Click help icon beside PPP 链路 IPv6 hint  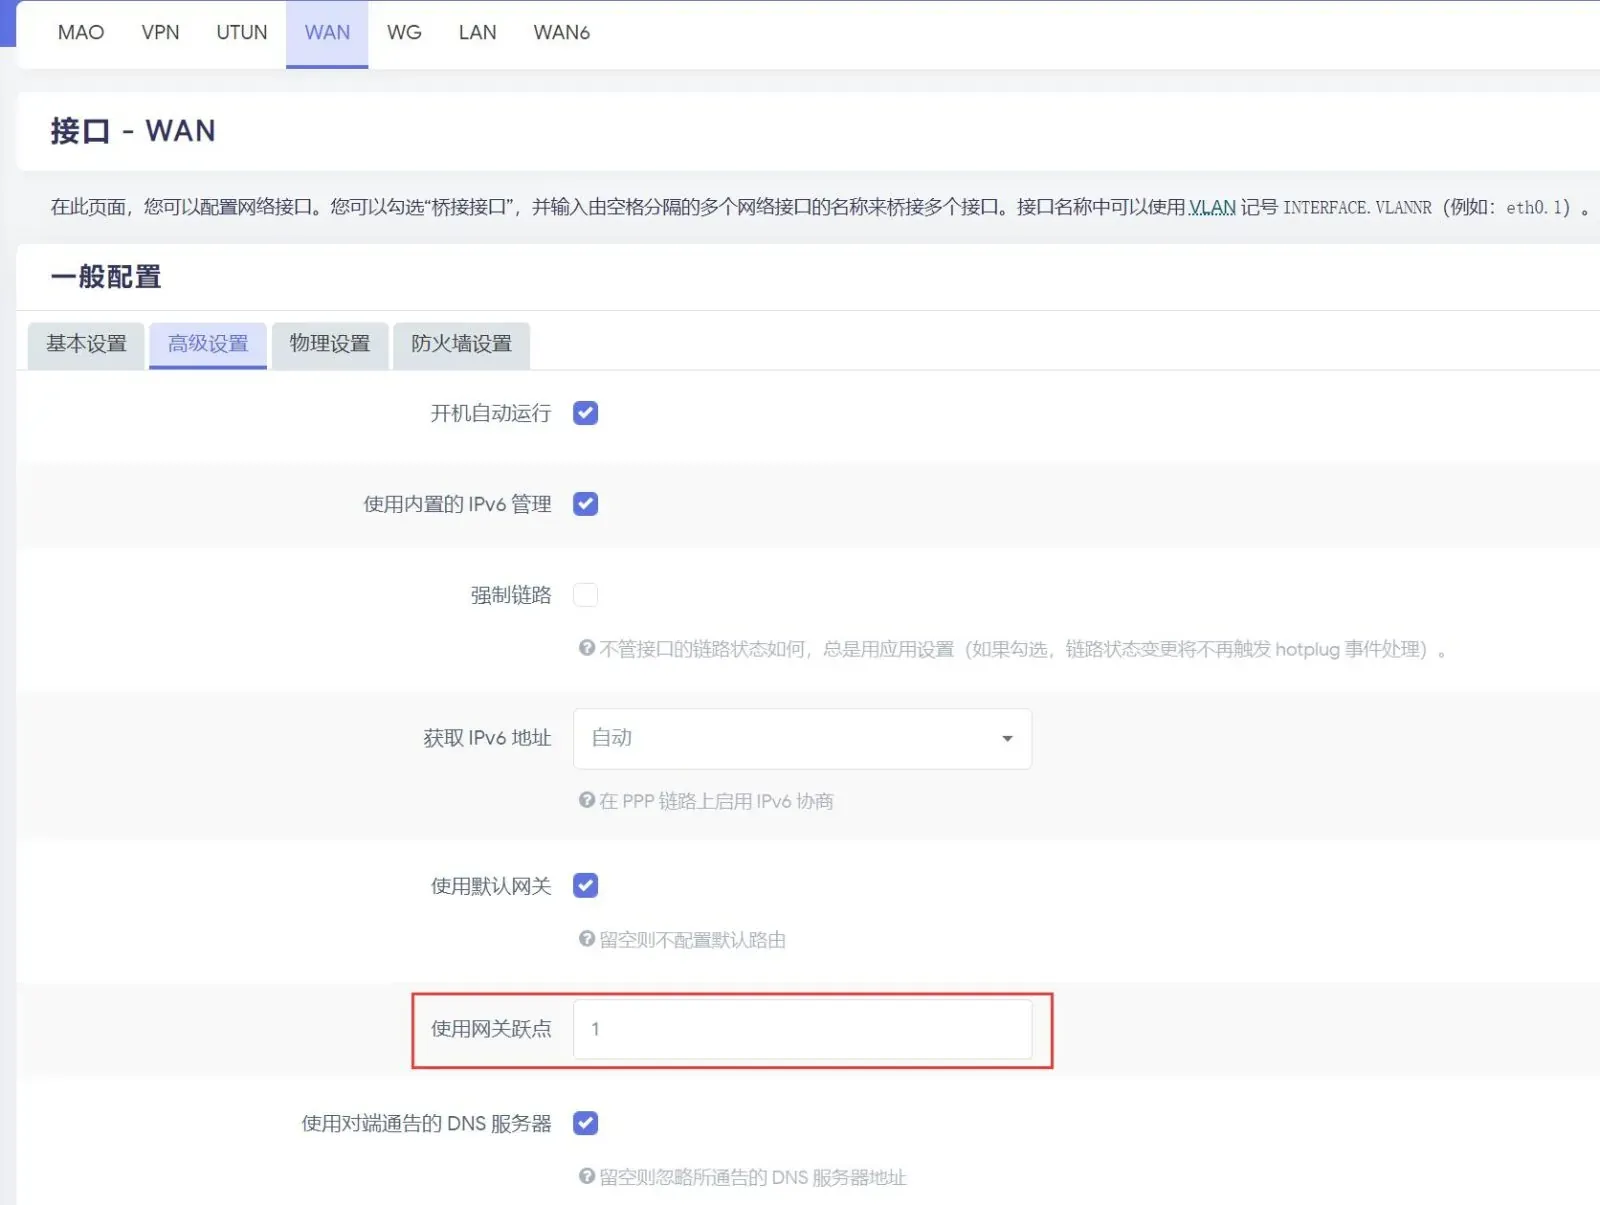(x=587, y=800)
